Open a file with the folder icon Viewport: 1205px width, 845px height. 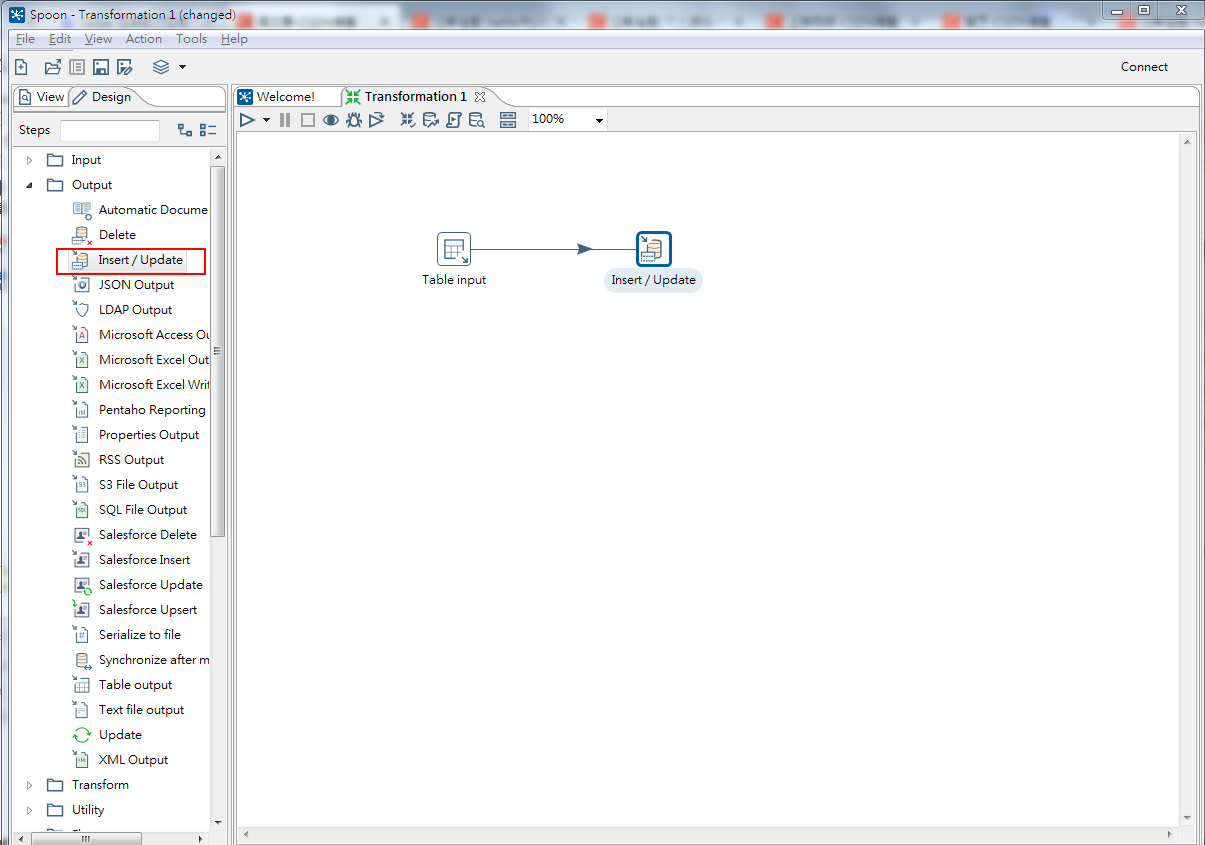click(x=53, y=67)
